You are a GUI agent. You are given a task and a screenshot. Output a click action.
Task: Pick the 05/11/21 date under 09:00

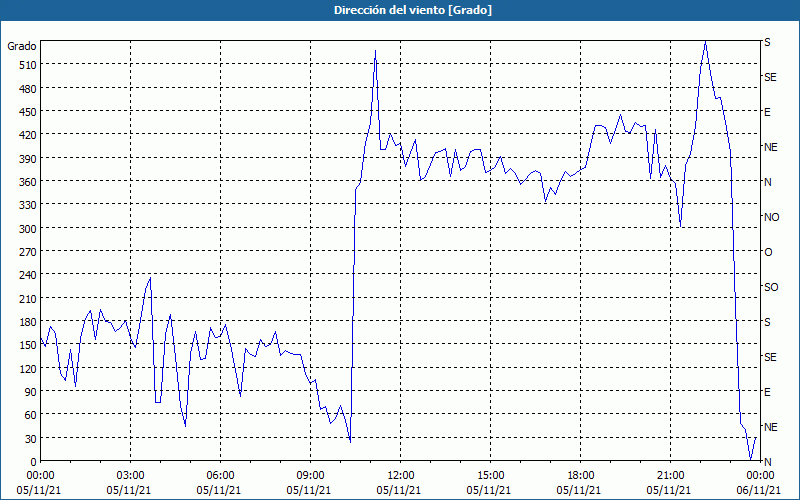309,490
